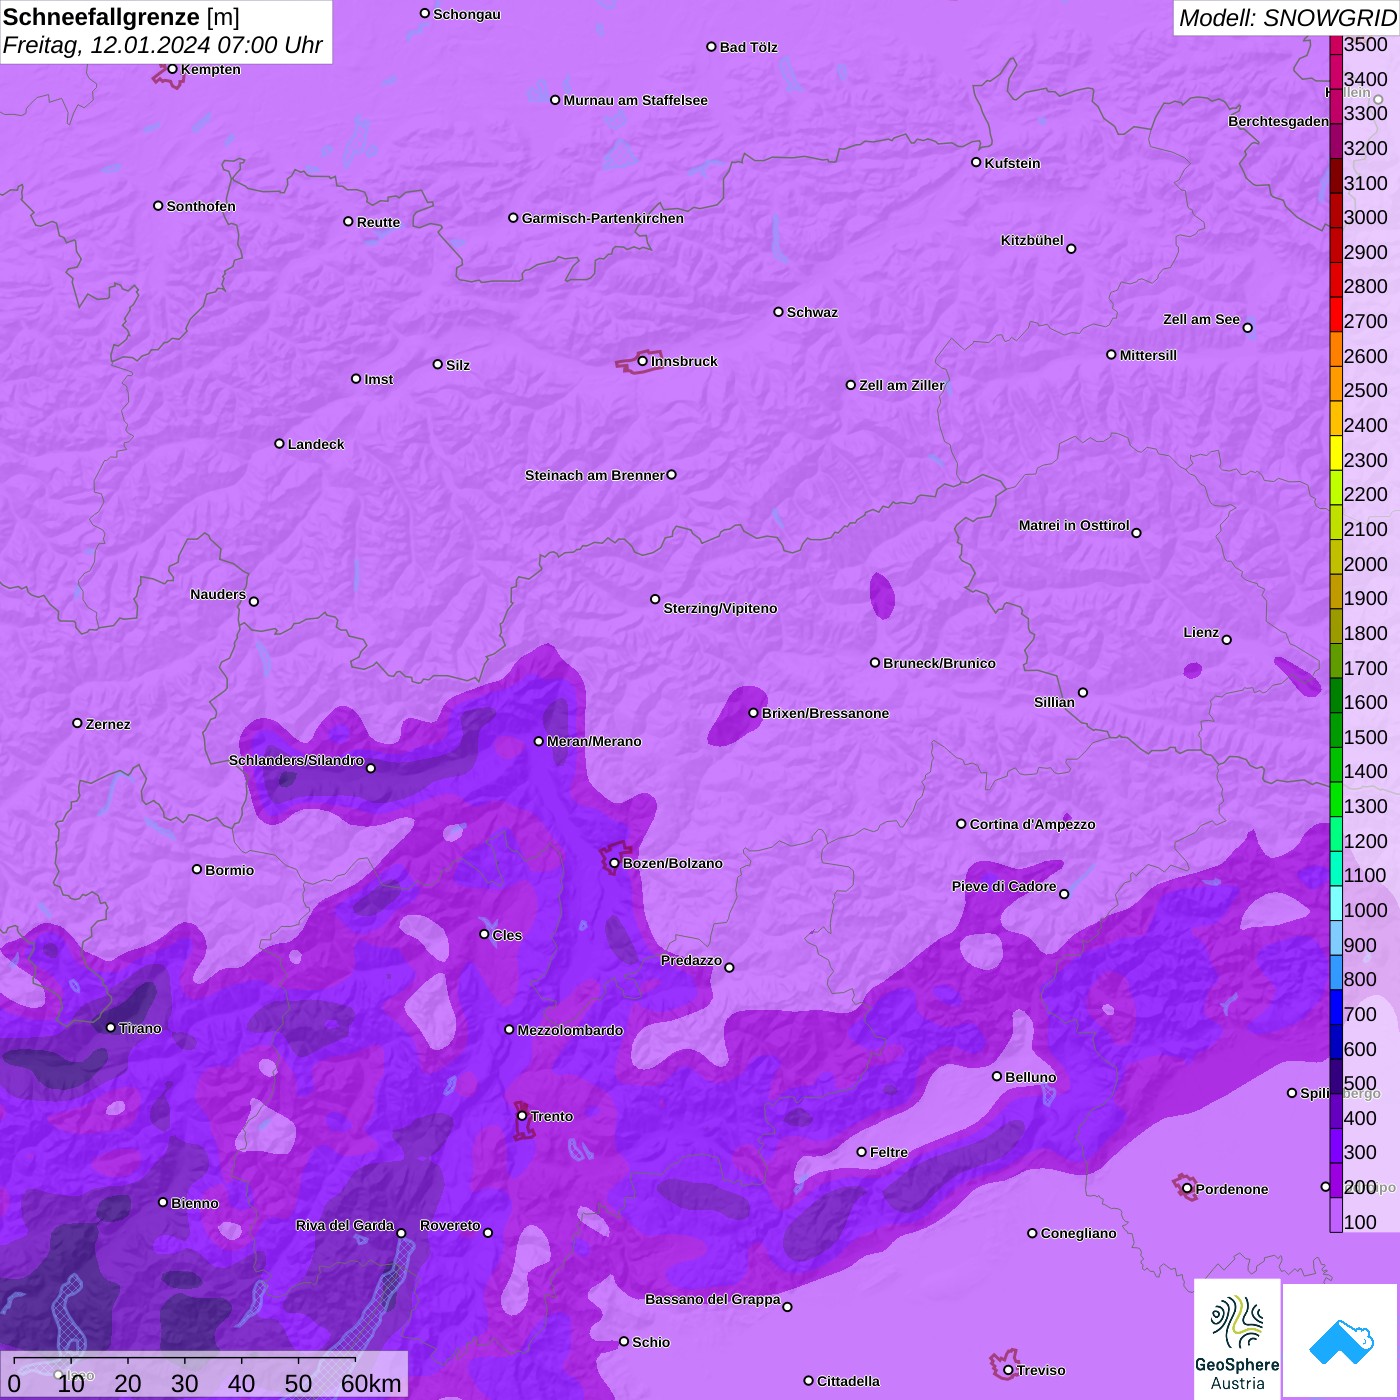Click the Kufstein location dot
This screenshot has width=1400, height=1400.
[x=977, y=162]
